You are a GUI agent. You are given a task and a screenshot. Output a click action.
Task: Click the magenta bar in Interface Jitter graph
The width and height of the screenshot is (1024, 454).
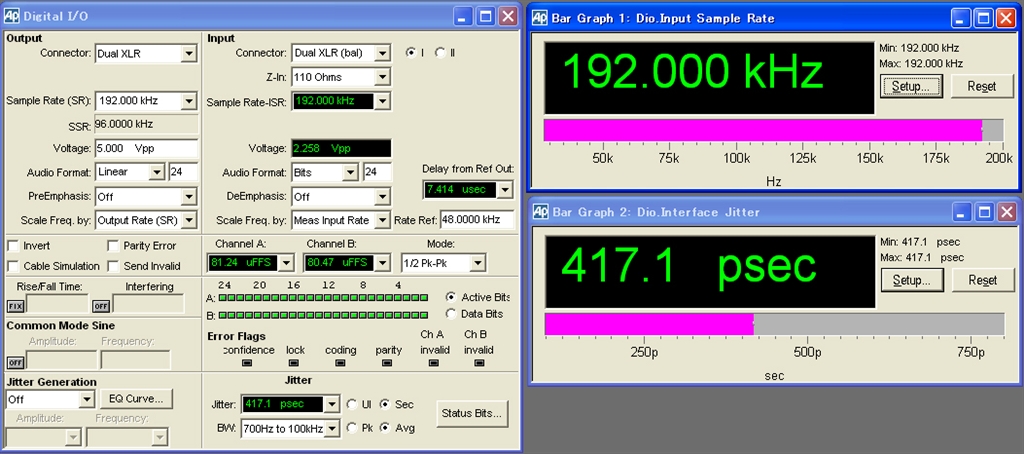pyautogui.click(x=648, y=324)
